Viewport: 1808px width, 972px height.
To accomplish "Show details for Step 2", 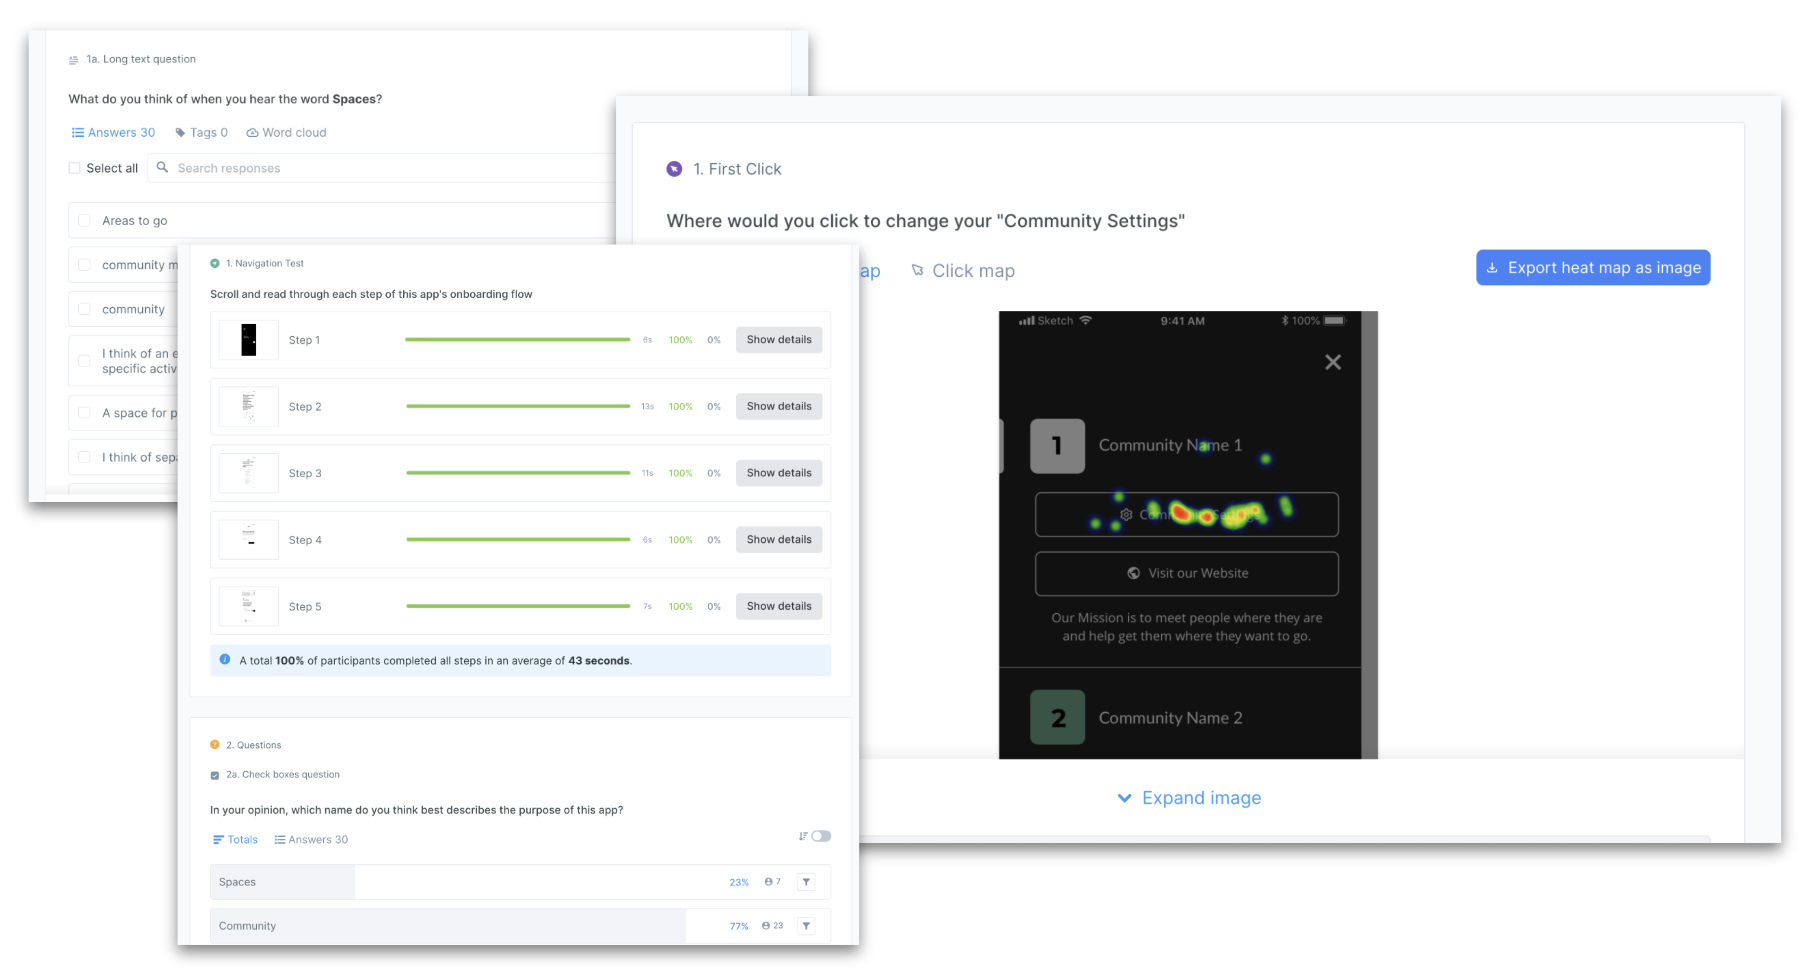I will tap(779, 407).
